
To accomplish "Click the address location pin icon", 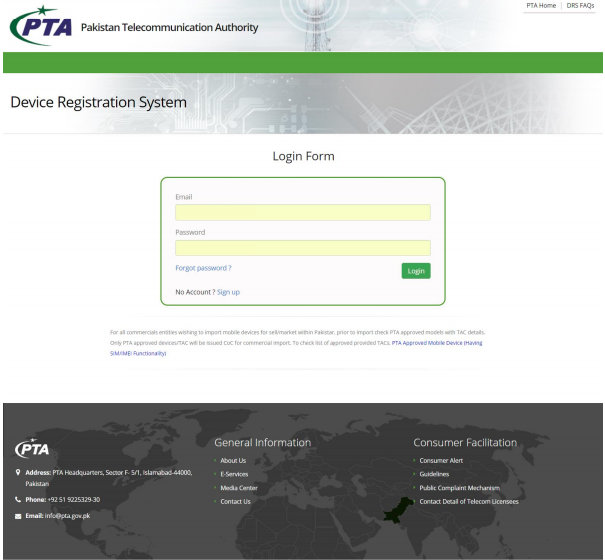I will pos(19,472).
